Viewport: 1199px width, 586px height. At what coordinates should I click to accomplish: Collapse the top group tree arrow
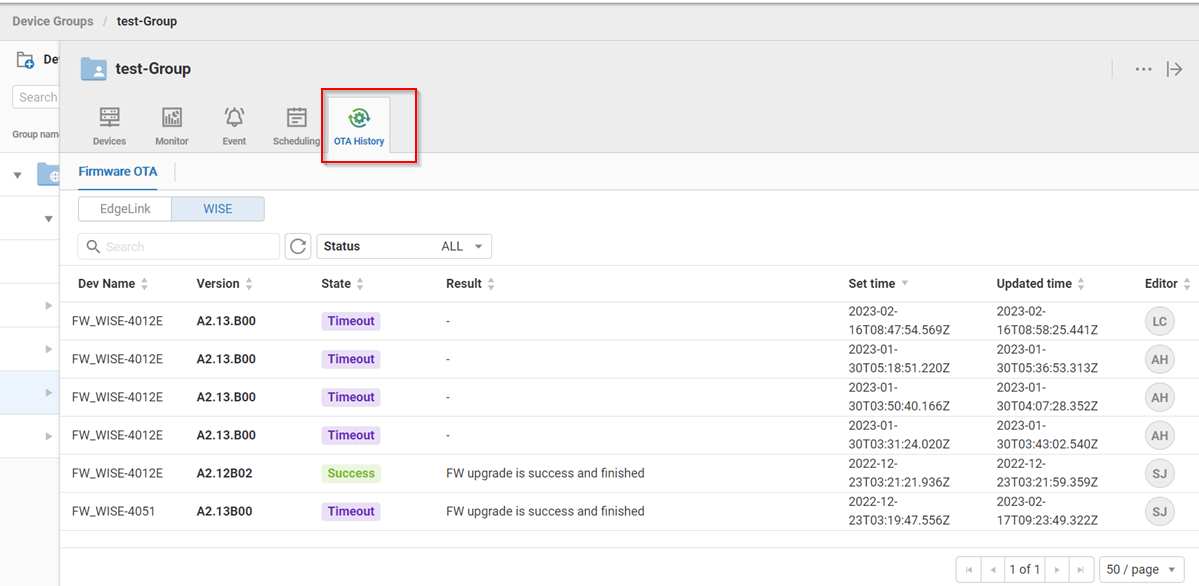pos(17,175)
